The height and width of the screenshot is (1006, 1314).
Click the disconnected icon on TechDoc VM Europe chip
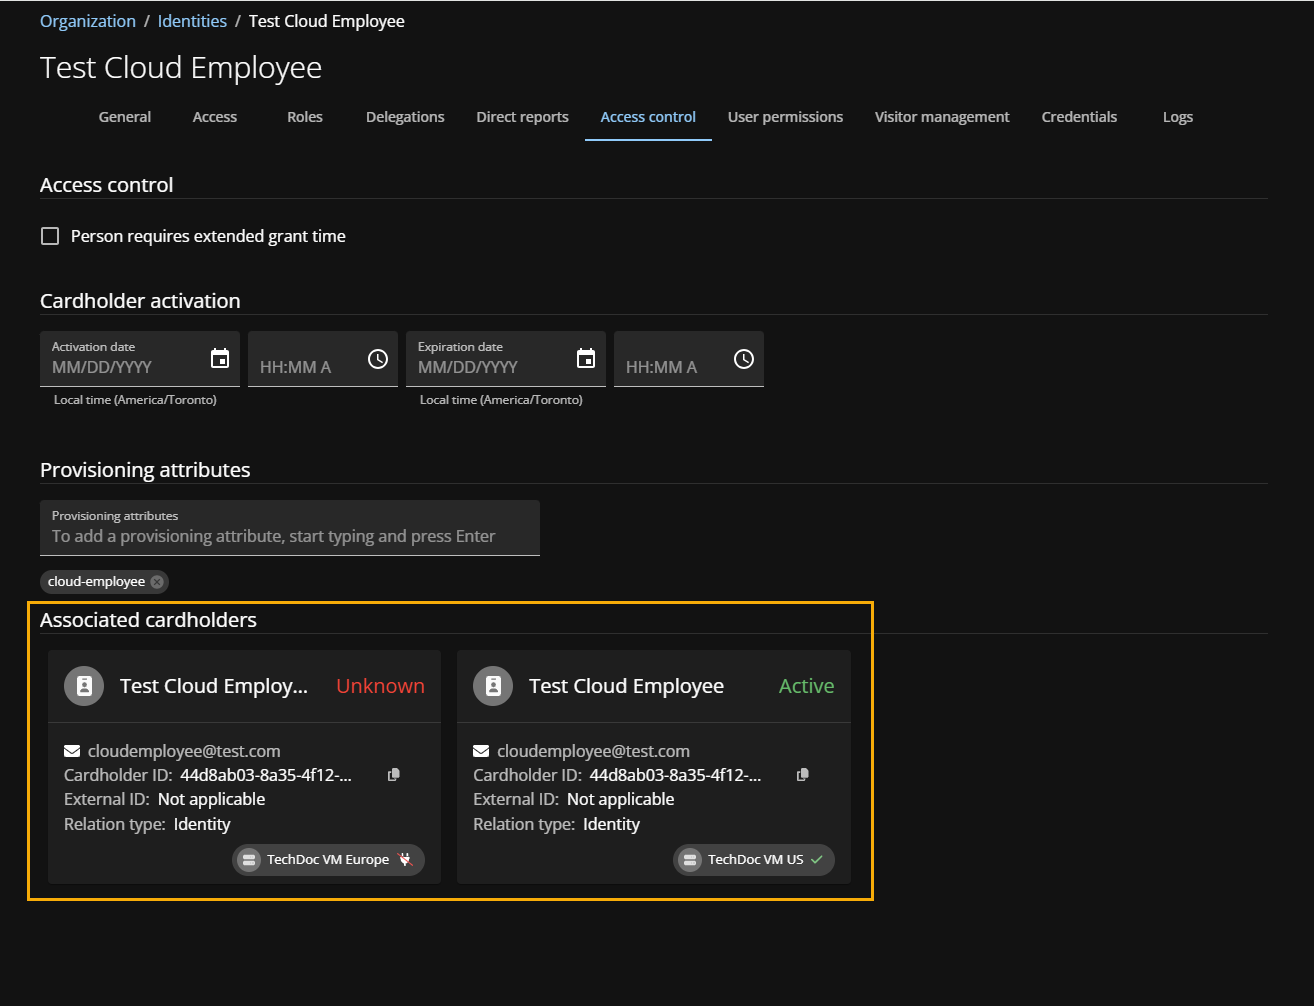(x=406, y=859)
